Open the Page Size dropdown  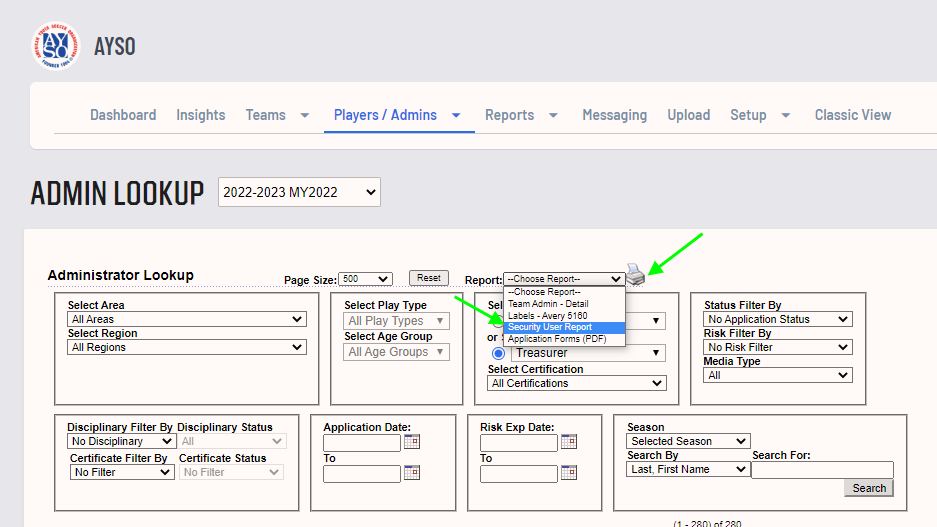point(365,279)
